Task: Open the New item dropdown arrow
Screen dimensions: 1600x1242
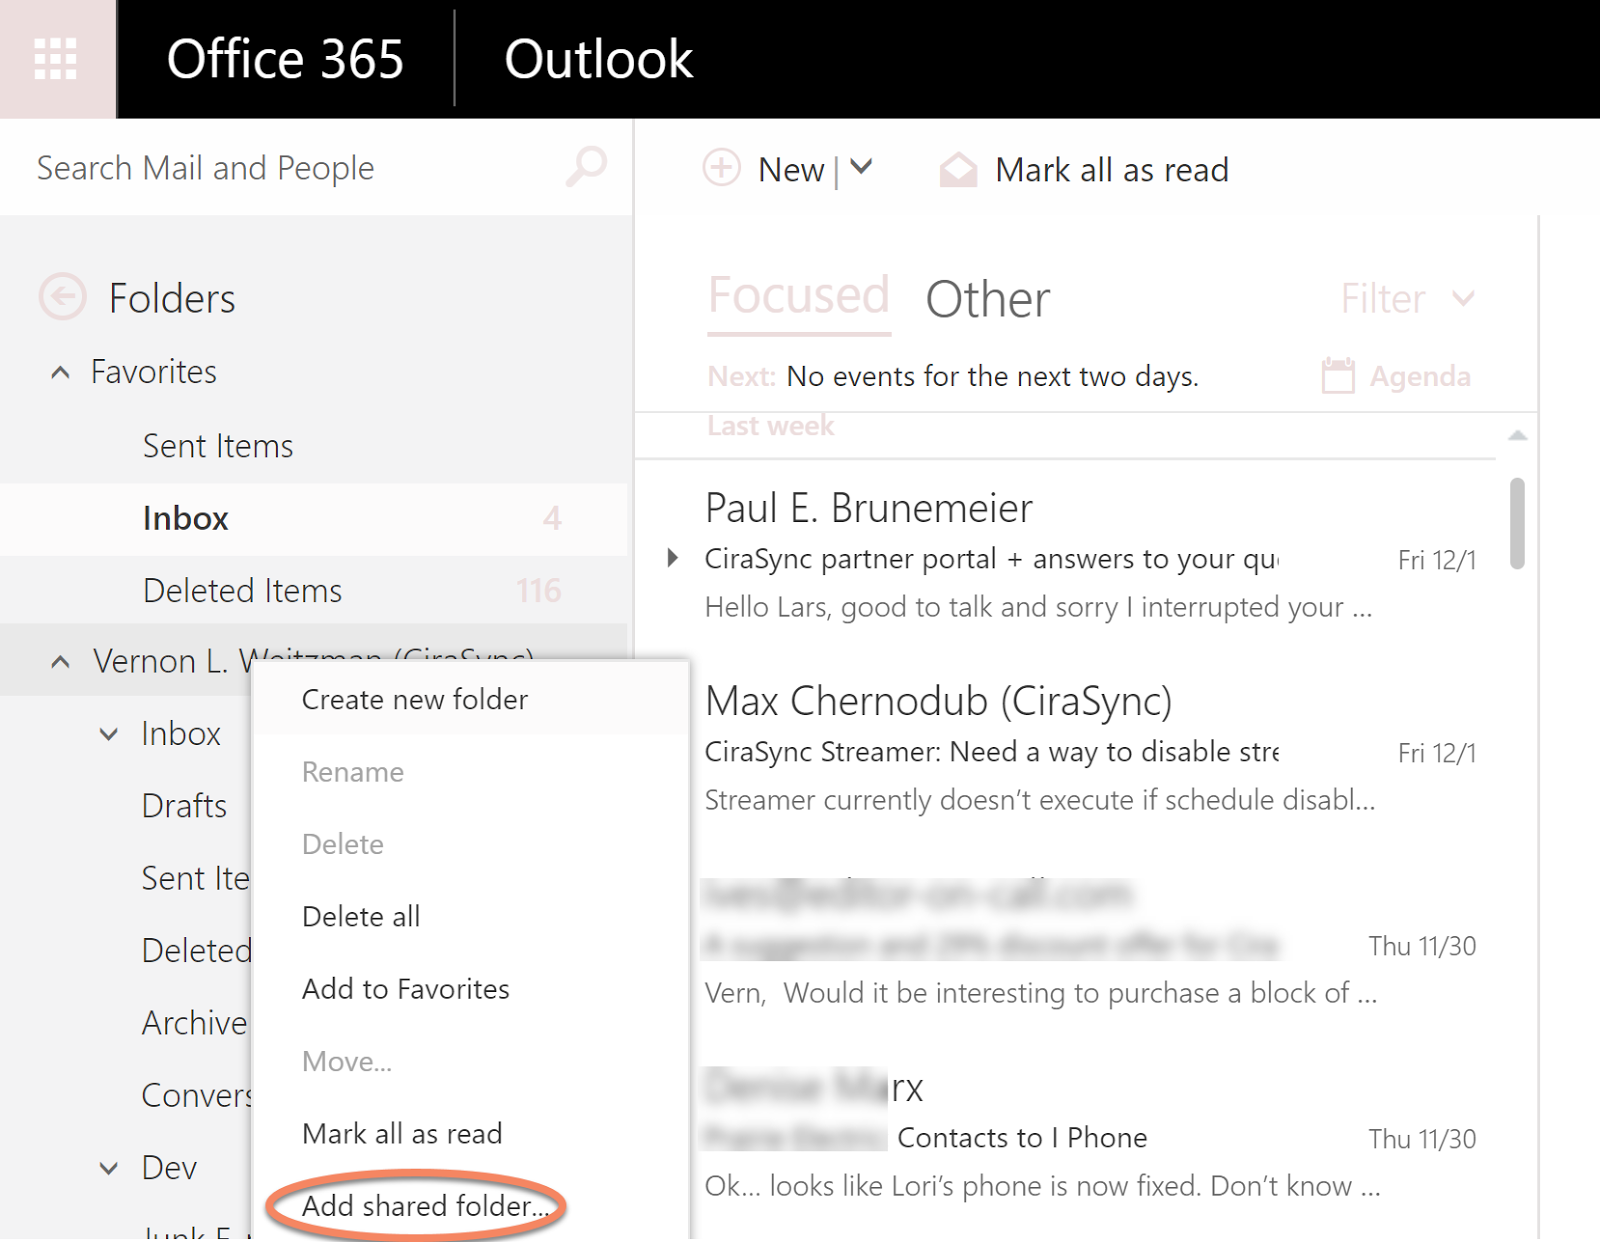Action: (x=861, y=168)
